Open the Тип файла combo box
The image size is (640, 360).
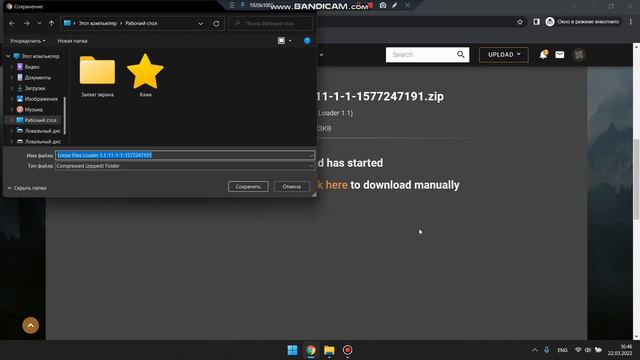[x=184, y=166]
